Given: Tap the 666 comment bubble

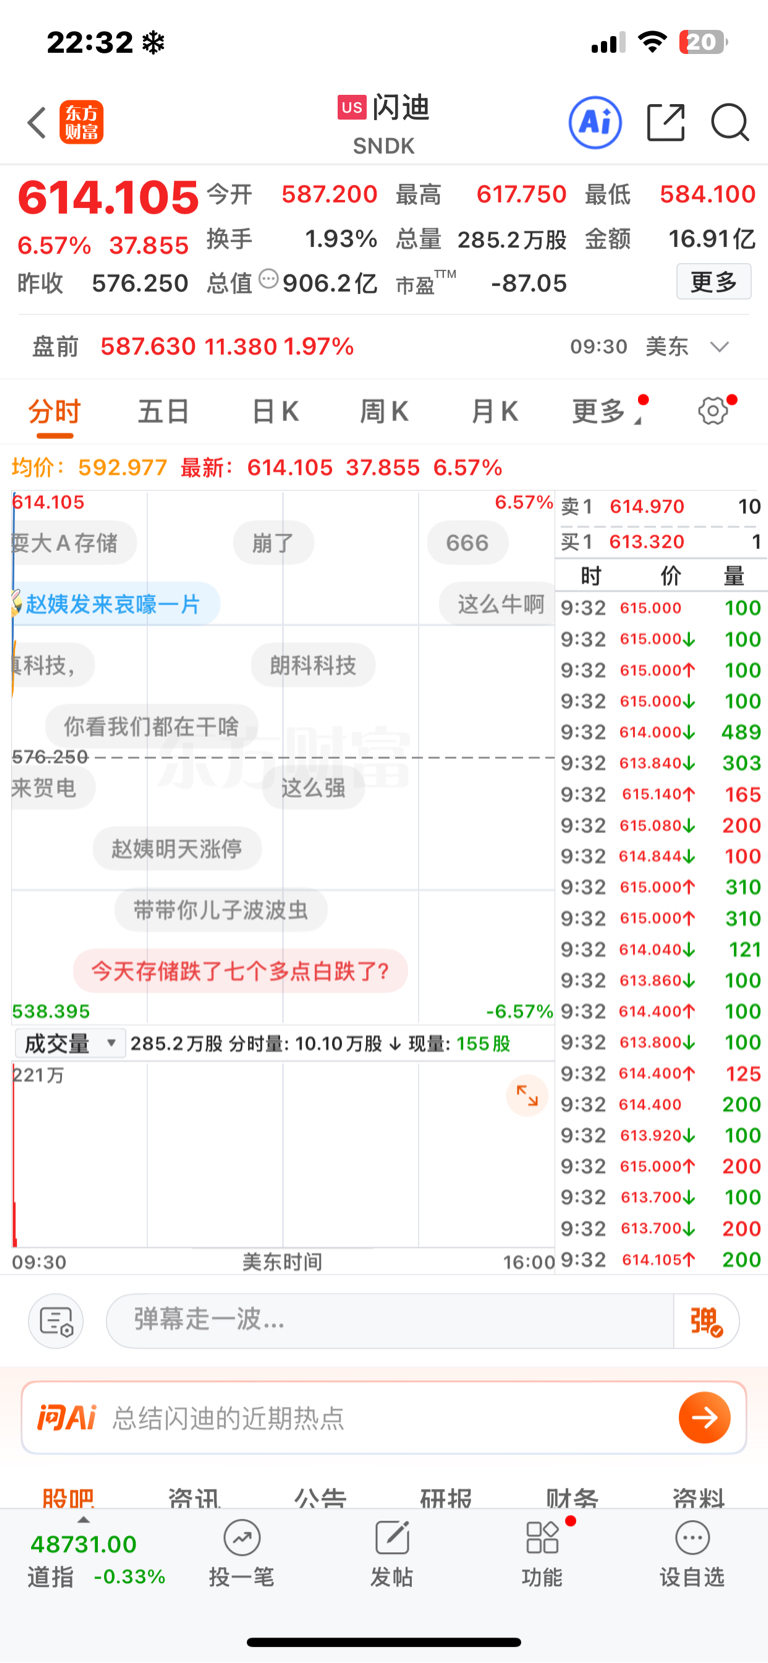Looking at the screenshot, I should click(x=467, y=543).
